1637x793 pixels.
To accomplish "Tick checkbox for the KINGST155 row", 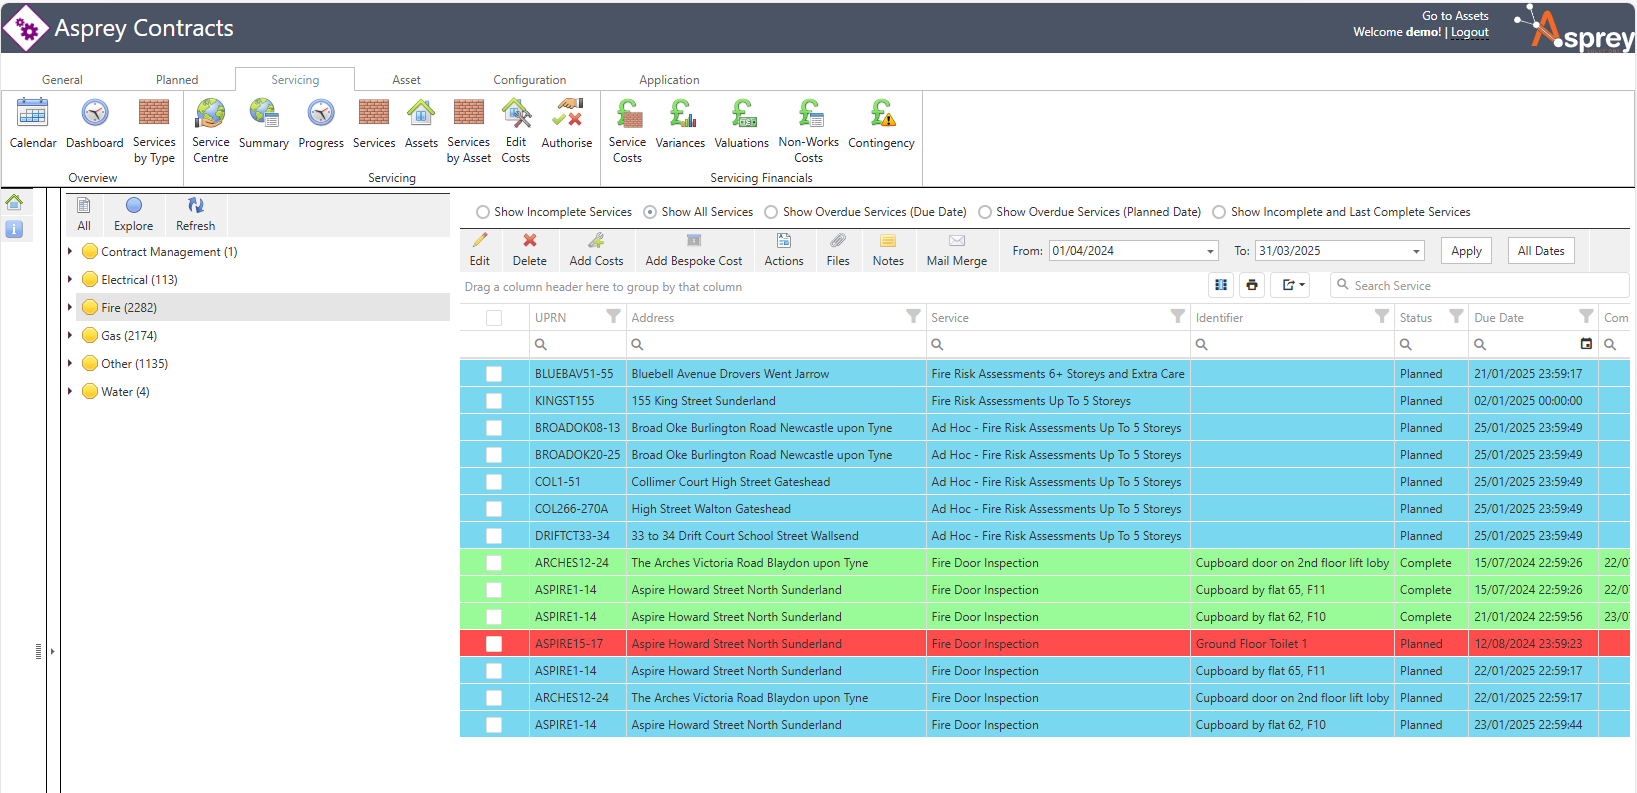I will click(x=494, y=401).
